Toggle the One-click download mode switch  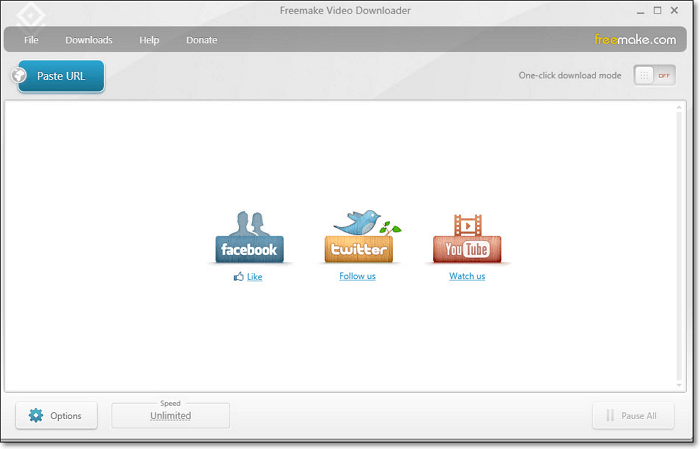click(655, 76)
